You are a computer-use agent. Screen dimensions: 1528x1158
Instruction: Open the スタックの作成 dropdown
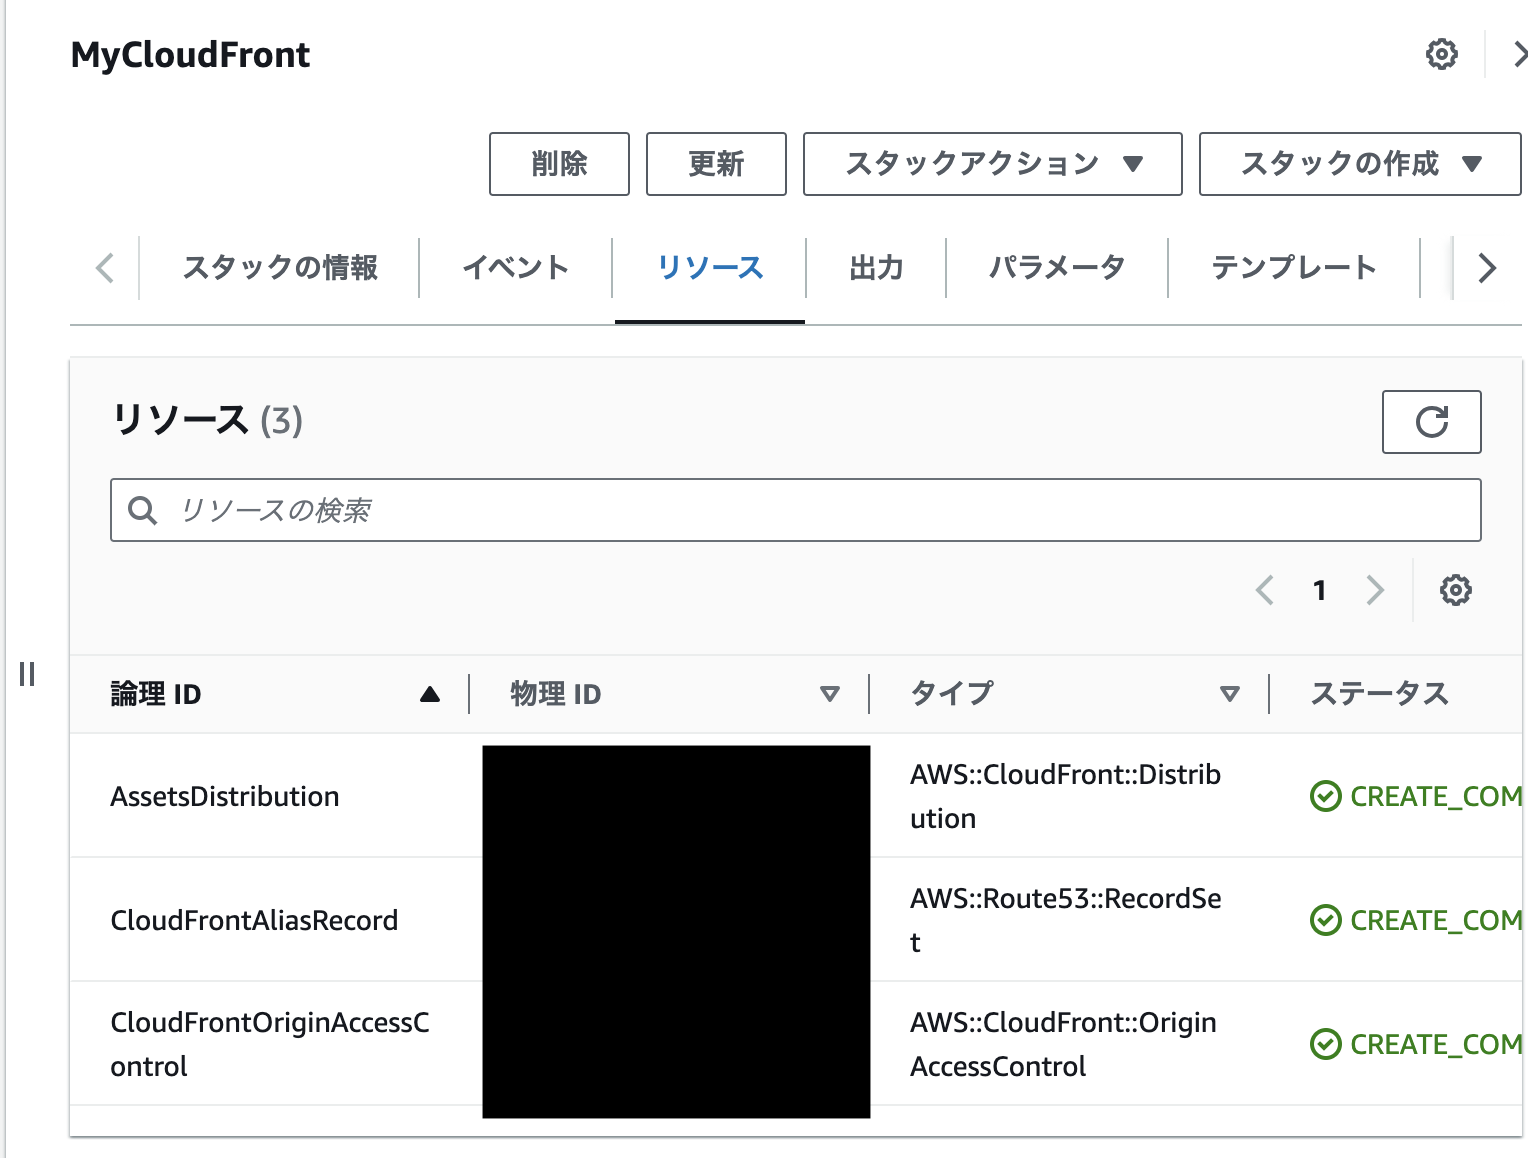tap(1358, 164)
